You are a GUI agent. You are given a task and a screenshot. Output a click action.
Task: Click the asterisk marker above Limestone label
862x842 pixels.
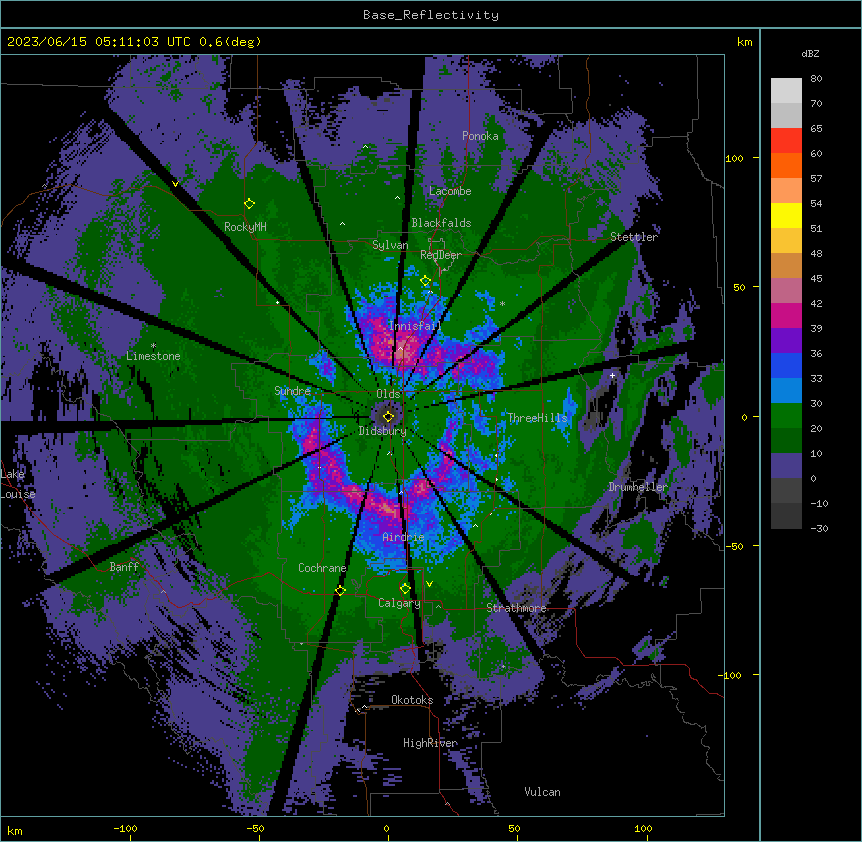coord(153,346)
